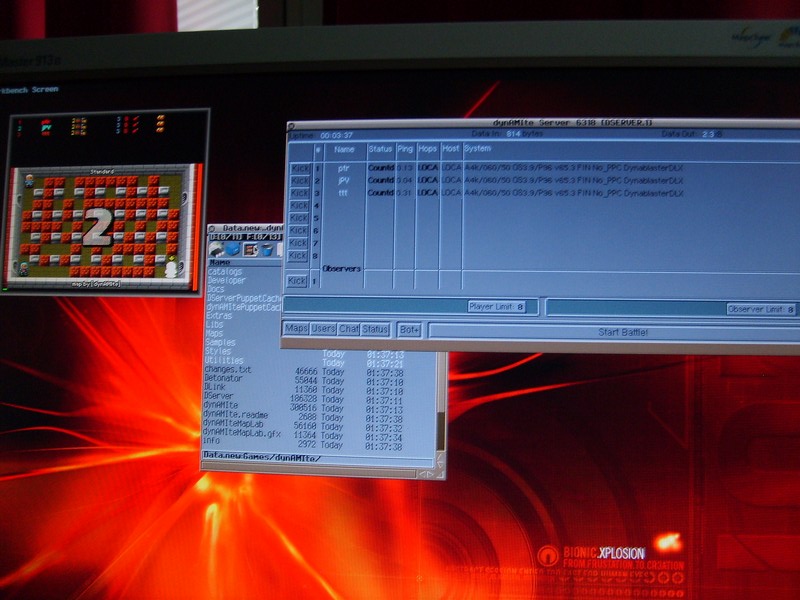Click the Workbench Screen title bar
The image size is (800, 600).
point(29,89)
